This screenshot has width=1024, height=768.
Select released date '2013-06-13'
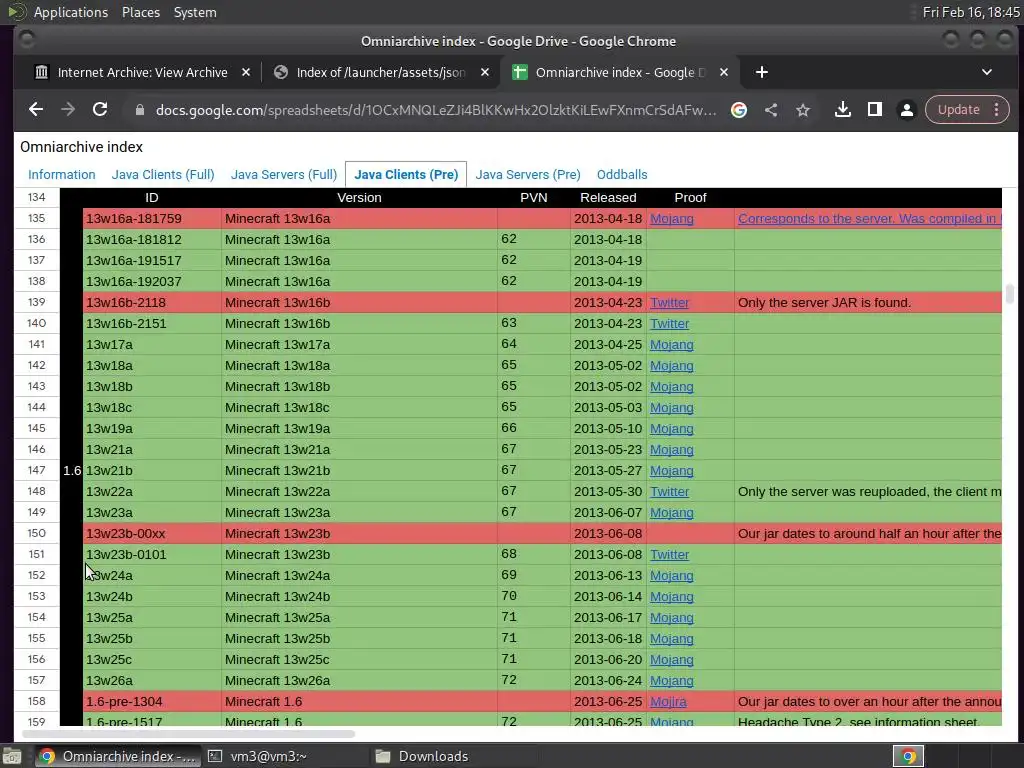608,576
